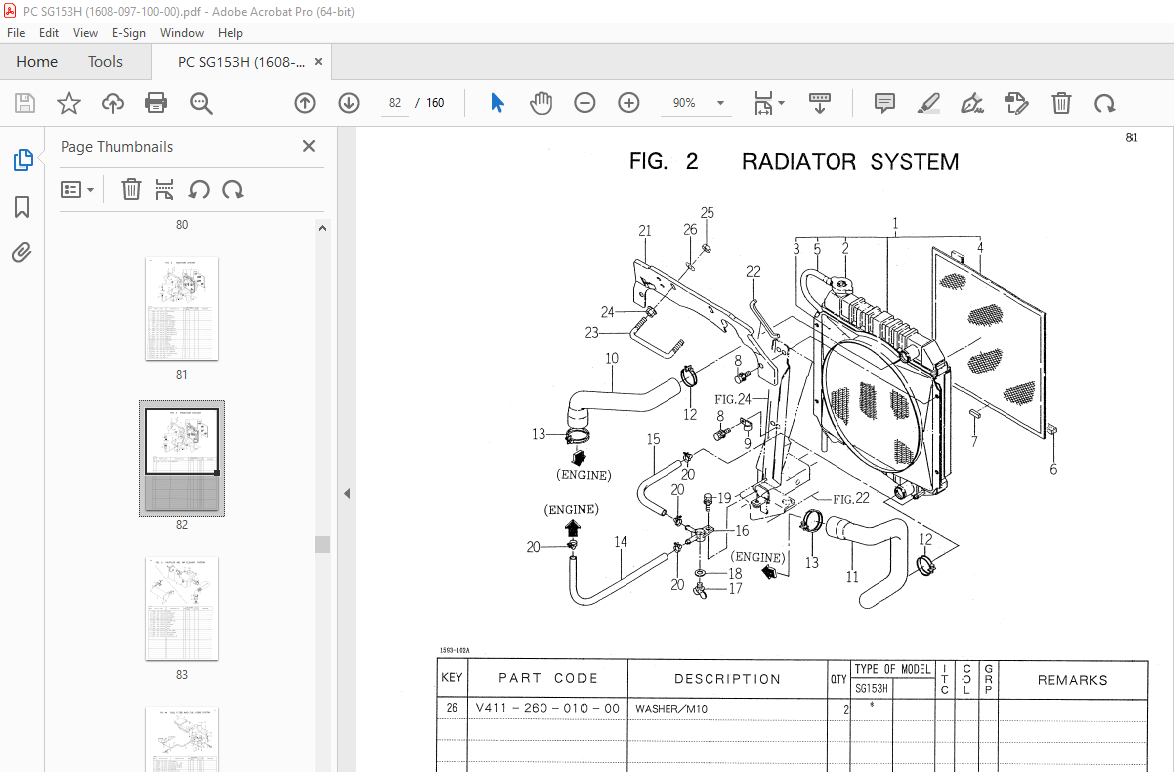Viewport: 1174px width, 772px height.
Task: Zoom in with the plus icon
Action: click(x=629, y=103)
